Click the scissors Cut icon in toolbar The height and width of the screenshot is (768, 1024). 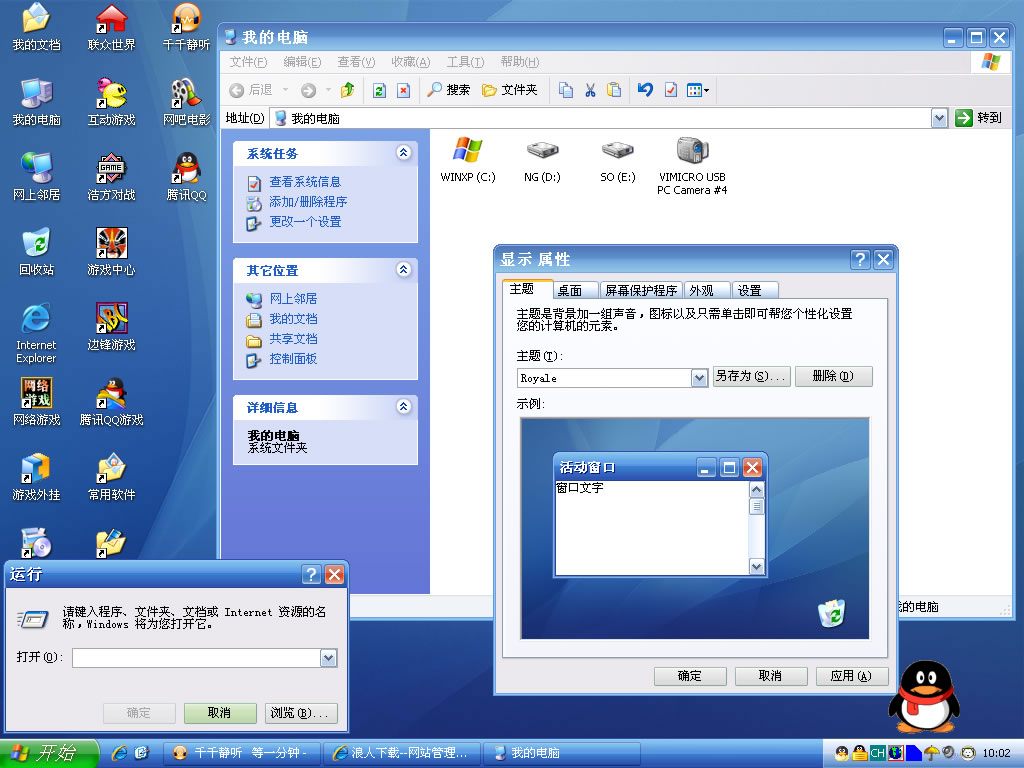tap(590, 90)
